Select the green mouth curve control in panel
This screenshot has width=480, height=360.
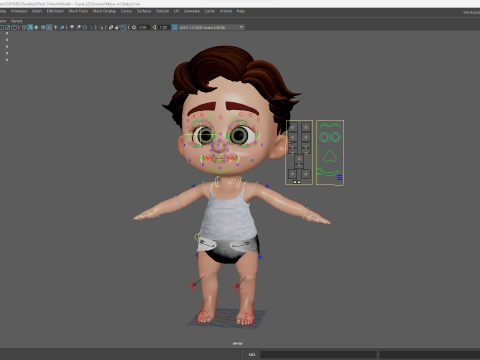point(328,172)
